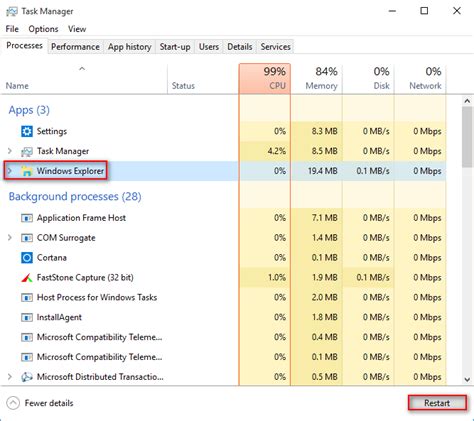Click the Windows Explorer folder icon
This screenshot has height=421, width=474.
[x=27, y=171]
